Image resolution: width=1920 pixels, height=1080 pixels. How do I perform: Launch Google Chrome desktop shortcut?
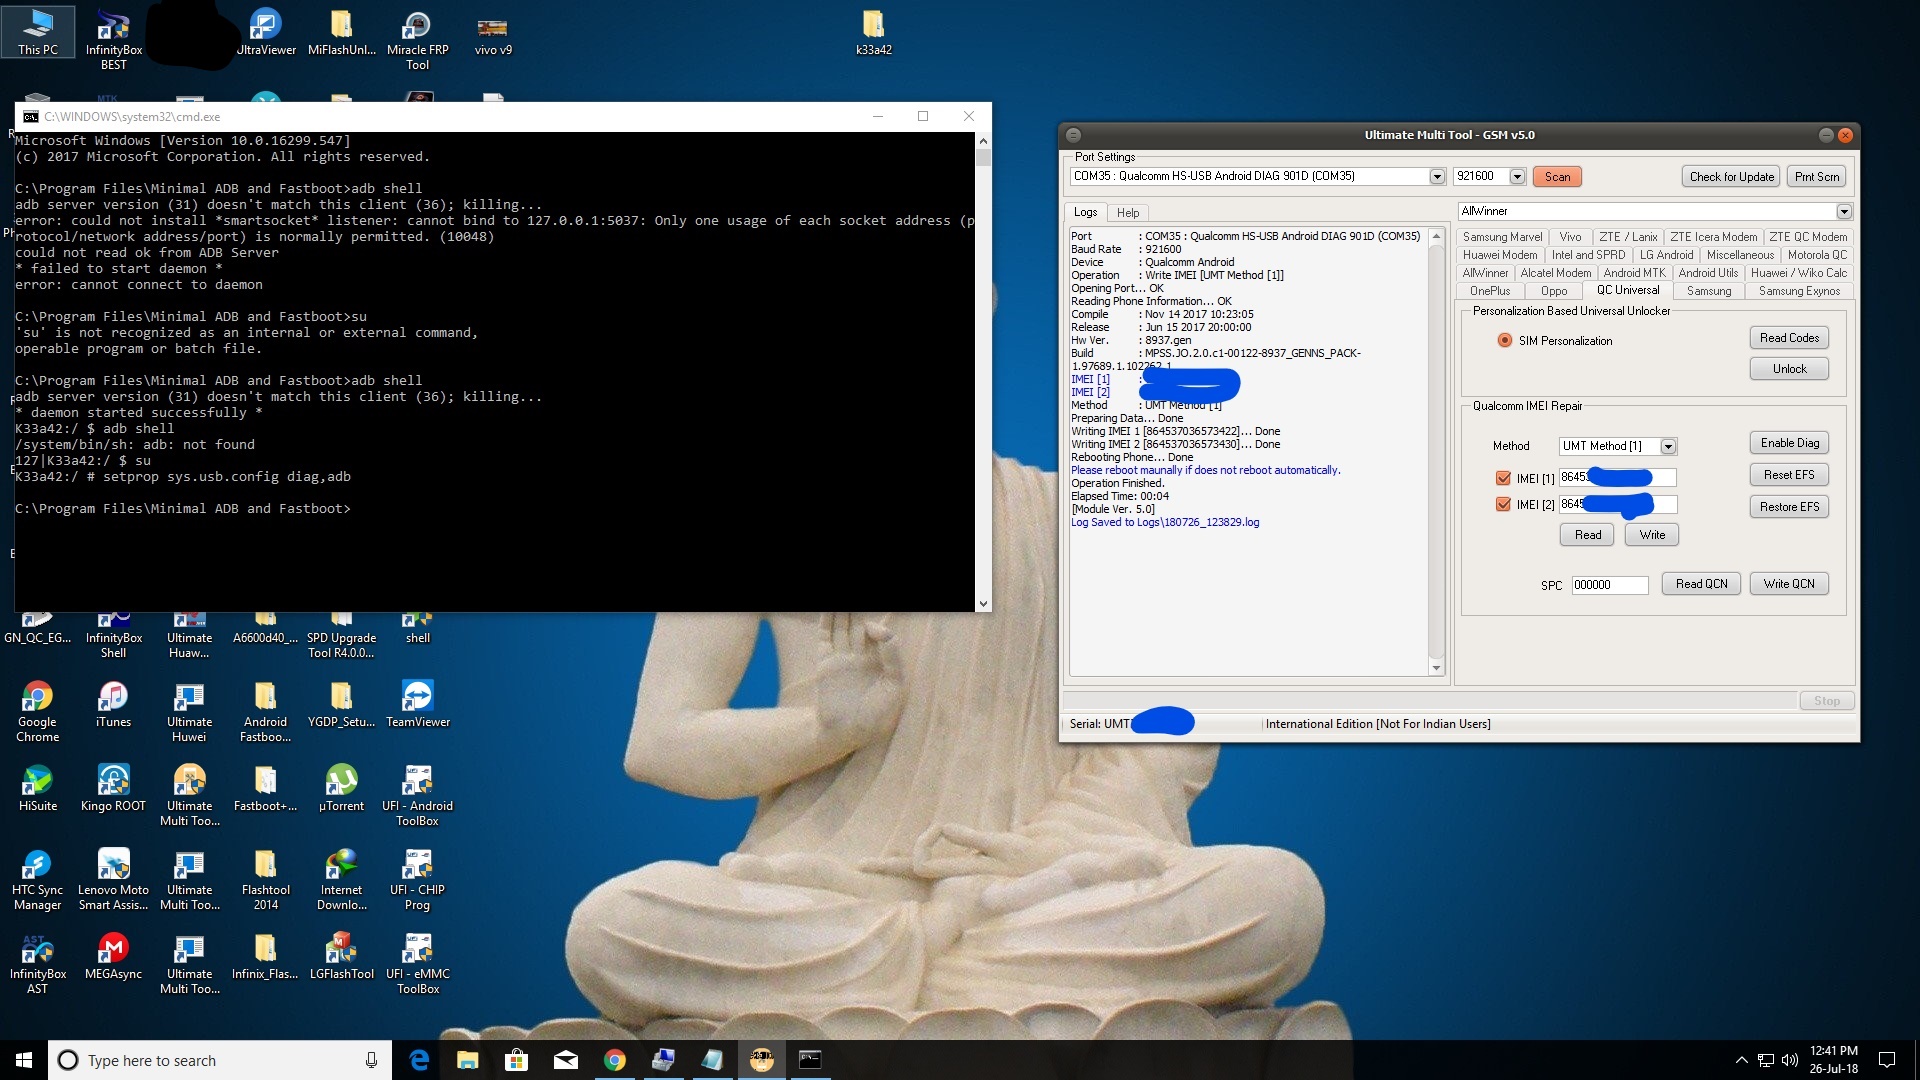tap(38, 712)
